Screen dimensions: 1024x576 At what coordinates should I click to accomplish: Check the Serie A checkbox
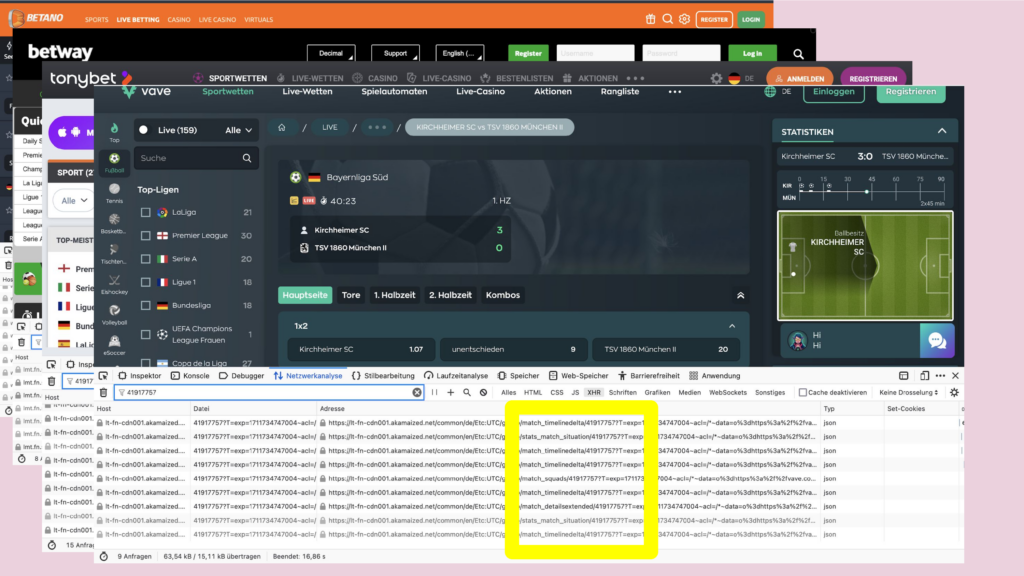pos(146,259)
